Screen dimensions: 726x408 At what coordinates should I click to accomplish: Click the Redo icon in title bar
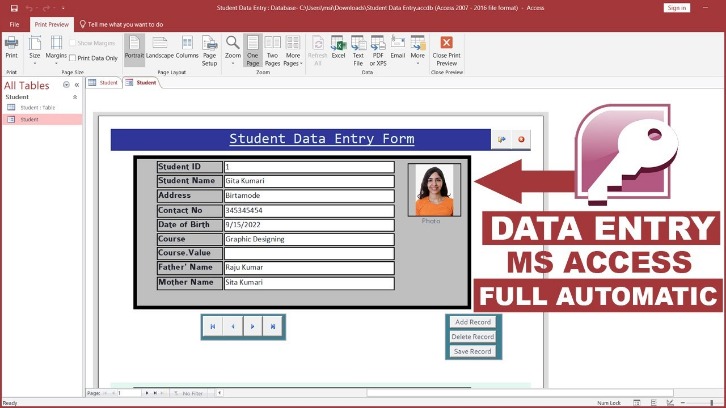coord(46,8)
